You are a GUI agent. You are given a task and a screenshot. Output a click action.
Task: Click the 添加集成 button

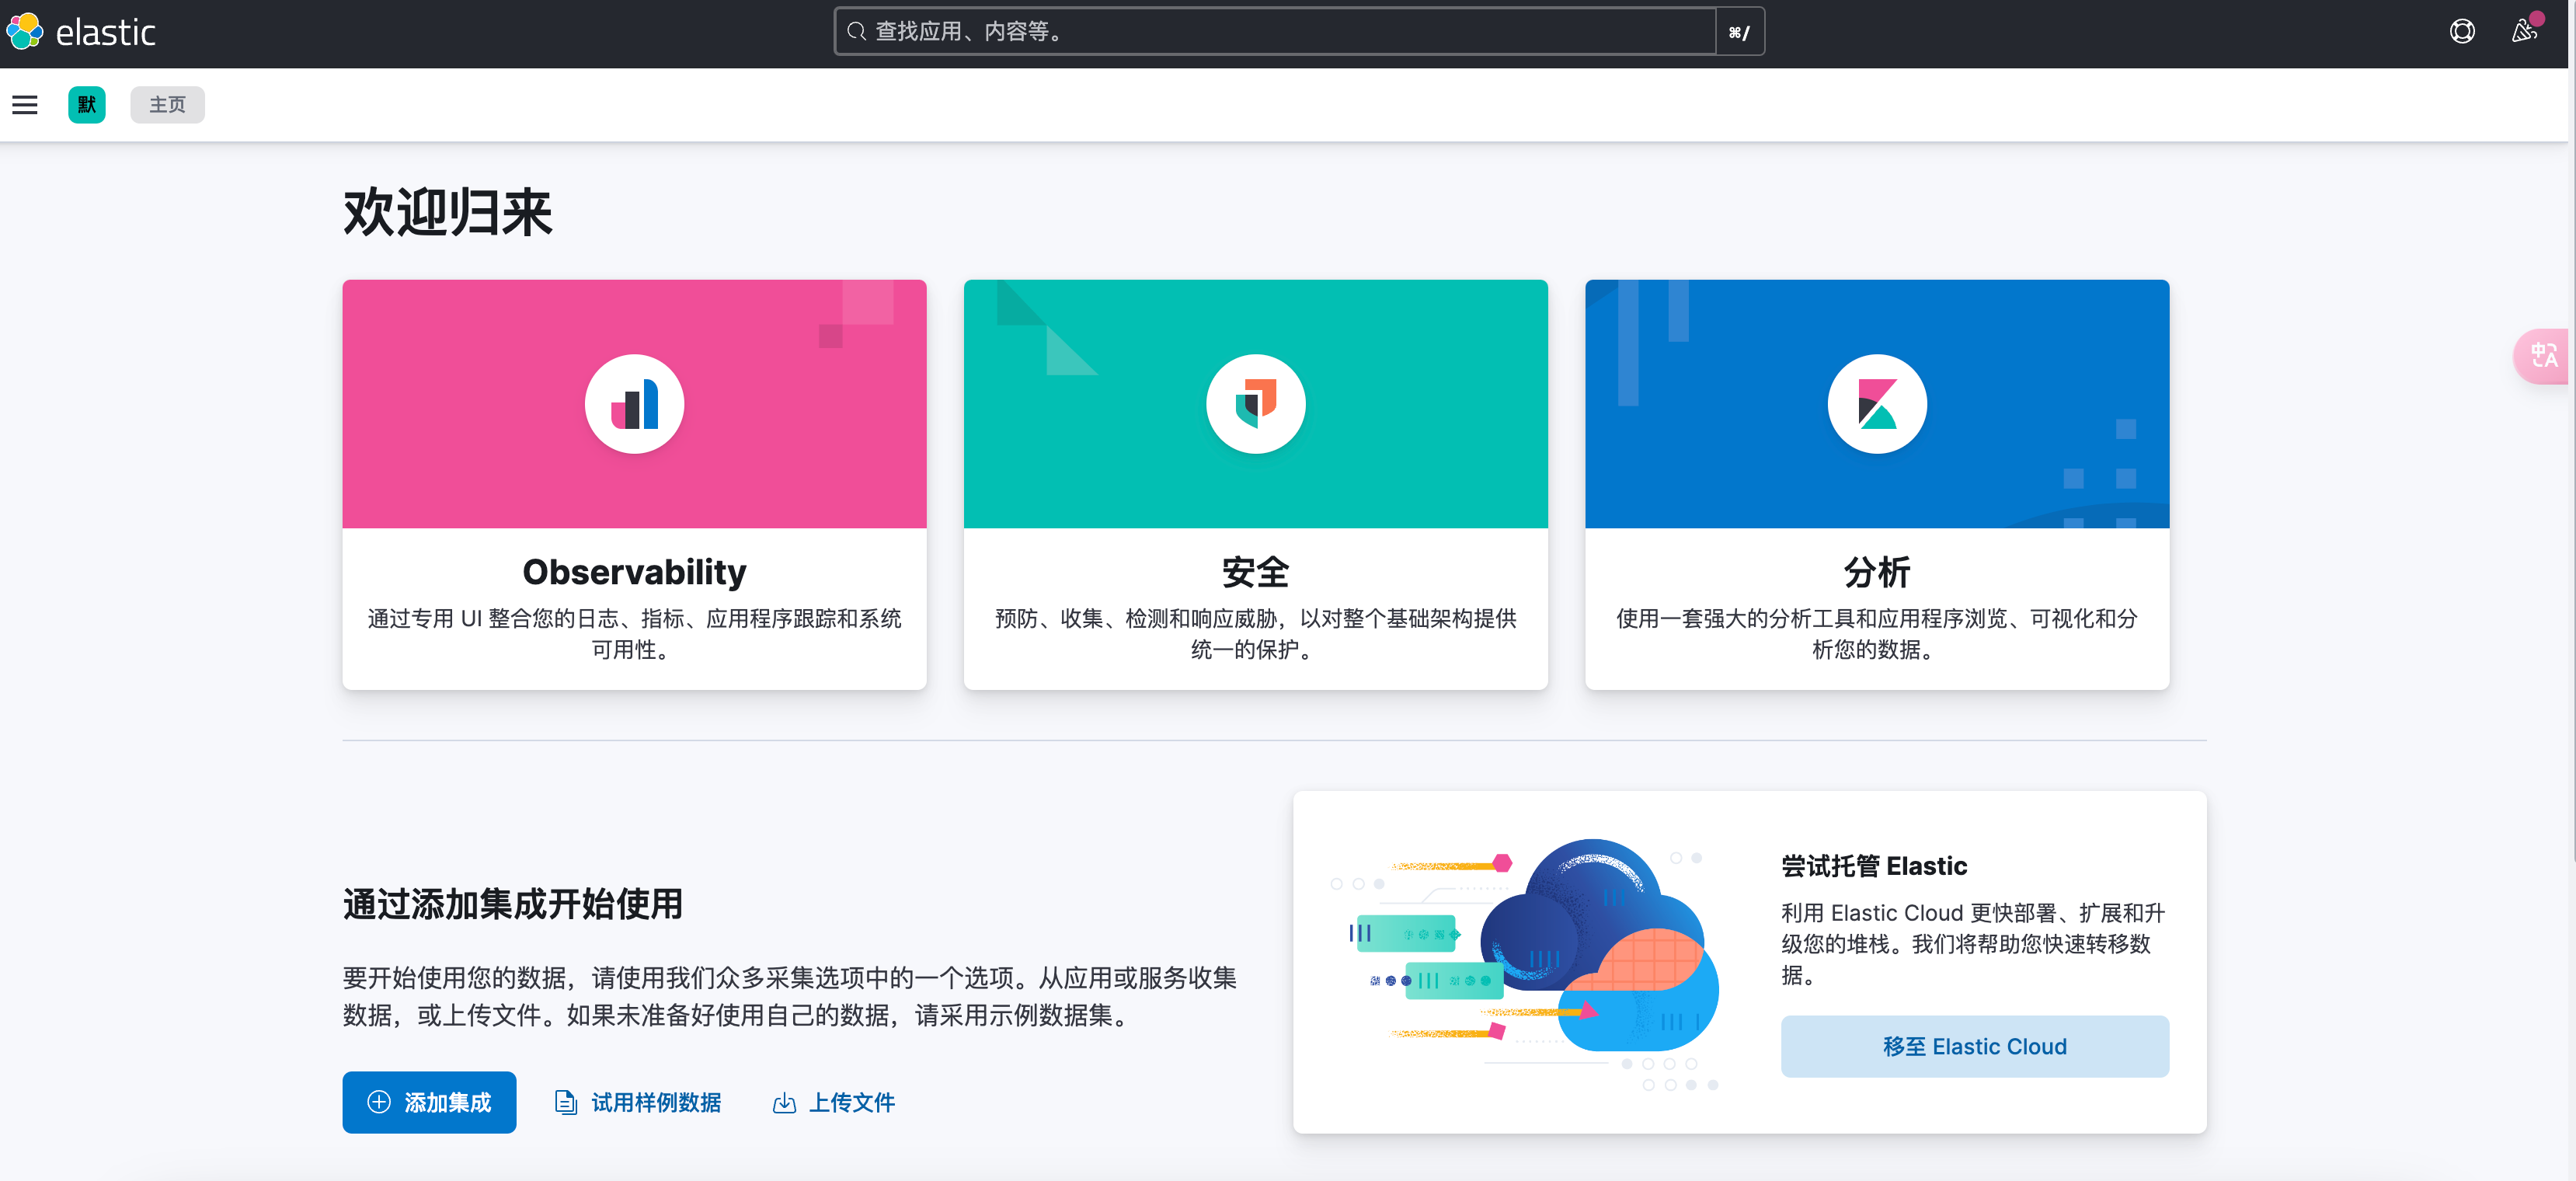coord(428,1102)
